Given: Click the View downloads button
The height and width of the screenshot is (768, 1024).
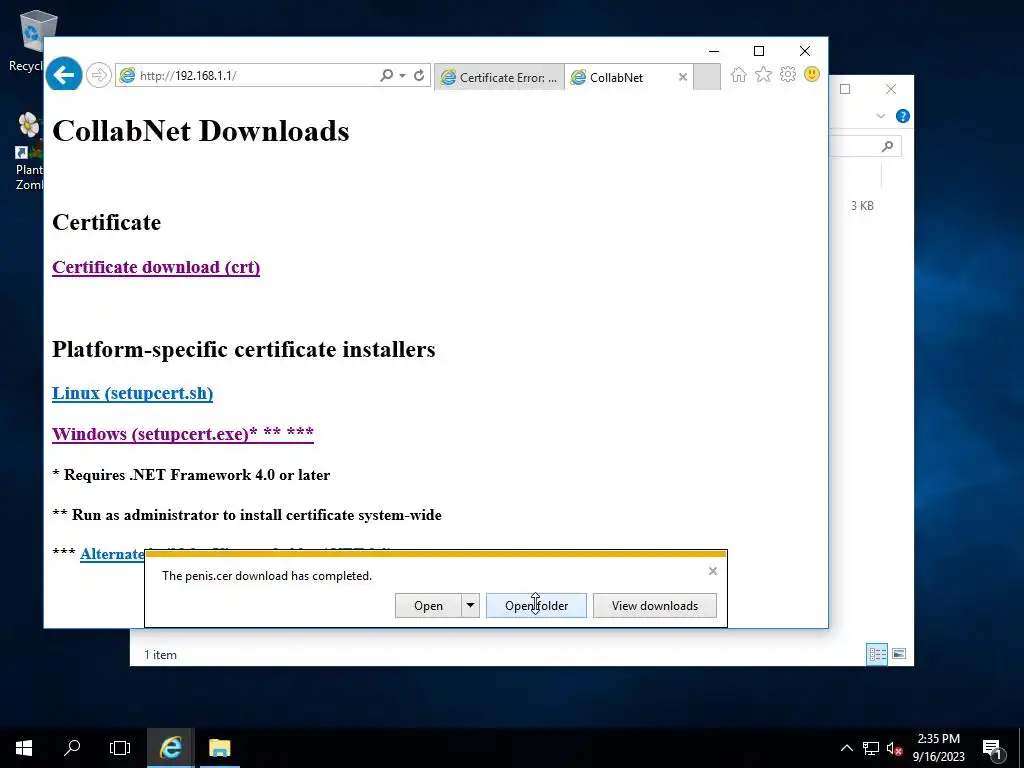Looking at the screenshot, I should click(654, 605).
